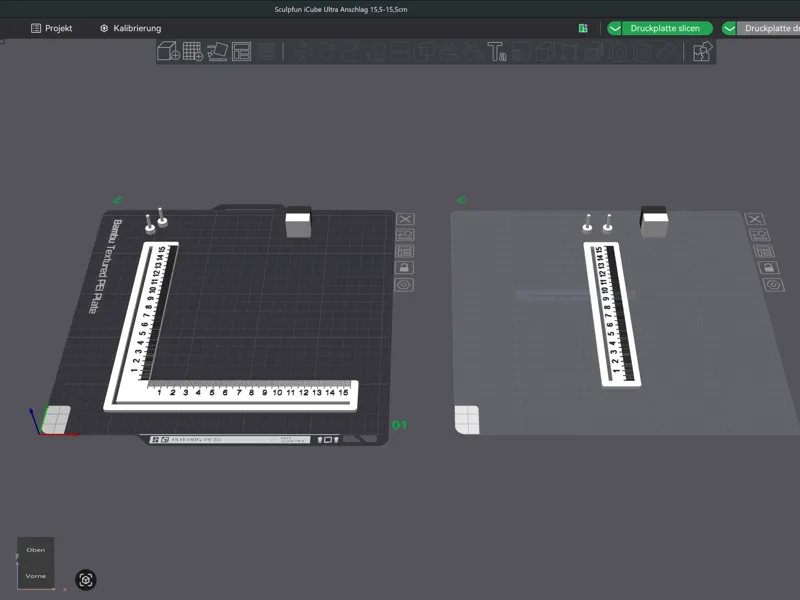
Task: Remove all objects from second plate
Action: [x=755, y=219]
